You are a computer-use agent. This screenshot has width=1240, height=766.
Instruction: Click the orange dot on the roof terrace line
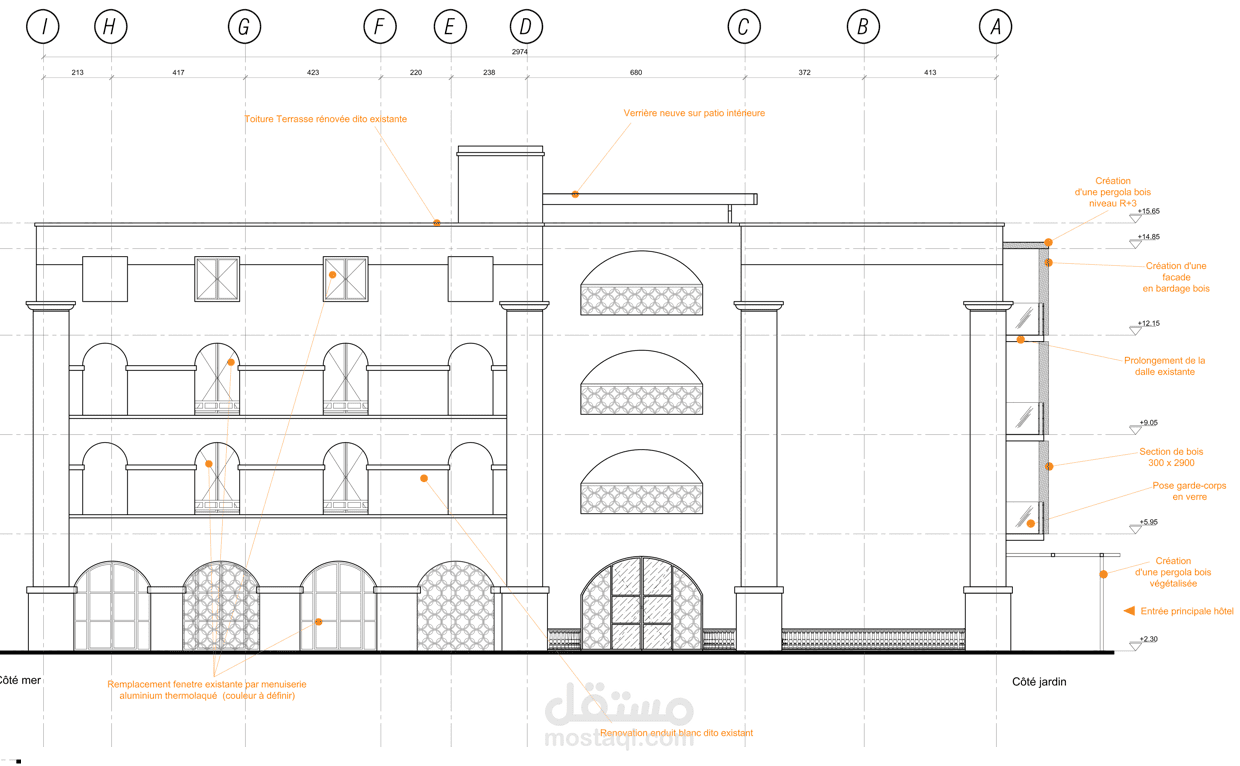[x=437, y=222]
